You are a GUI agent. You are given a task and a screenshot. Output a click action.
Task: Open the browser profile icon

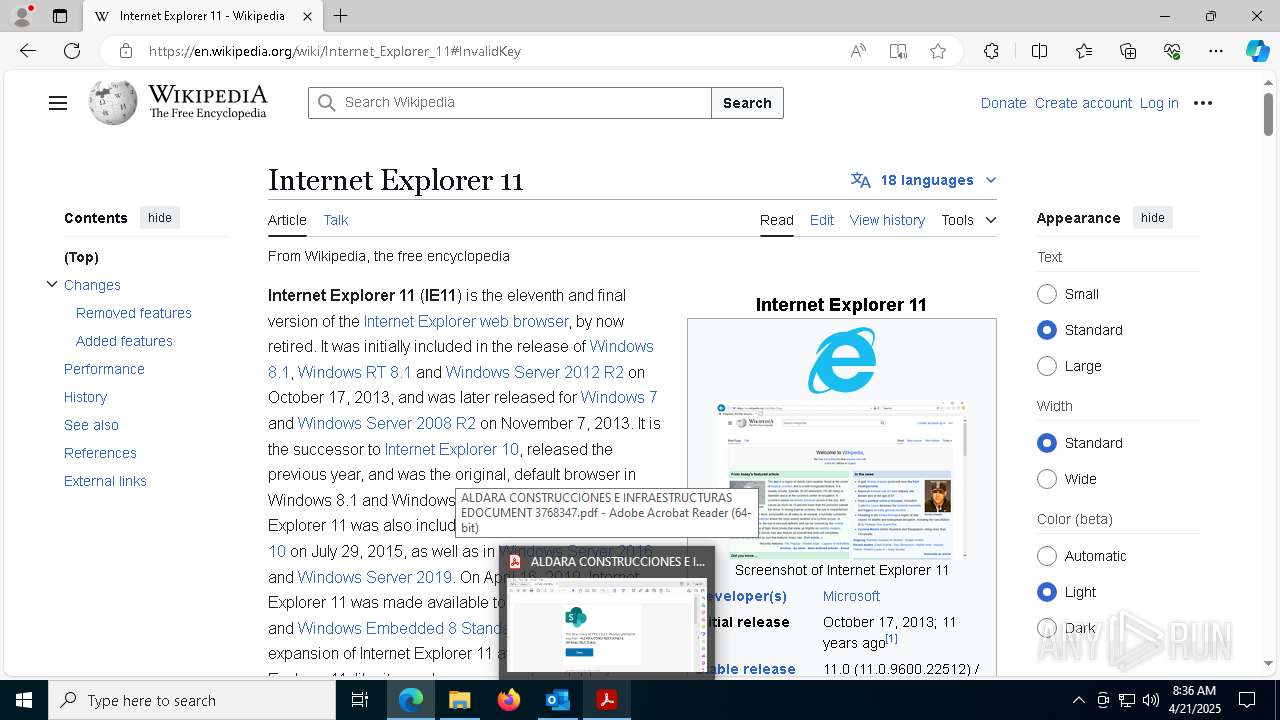[22, 16]
